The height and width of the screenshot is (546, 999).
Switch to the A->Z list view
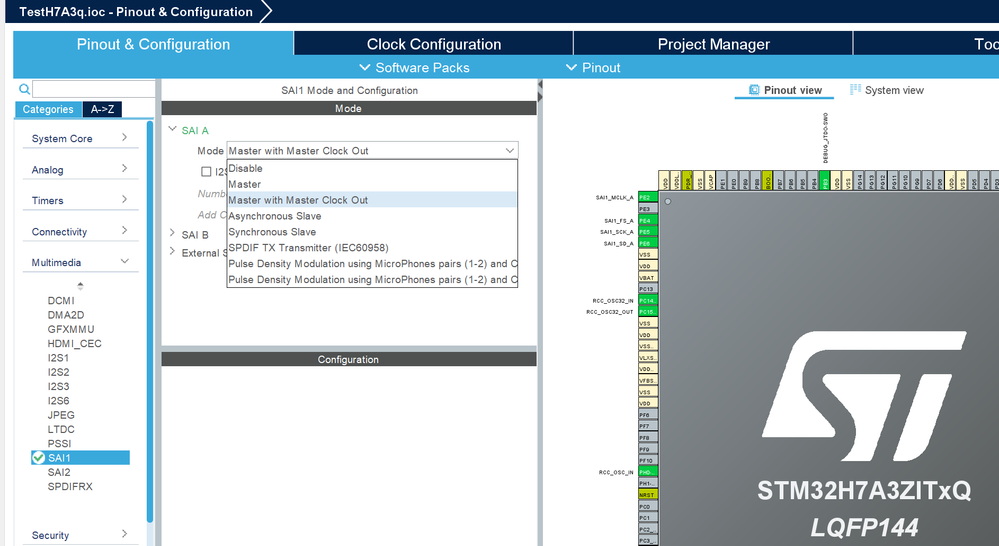point(102,110)
